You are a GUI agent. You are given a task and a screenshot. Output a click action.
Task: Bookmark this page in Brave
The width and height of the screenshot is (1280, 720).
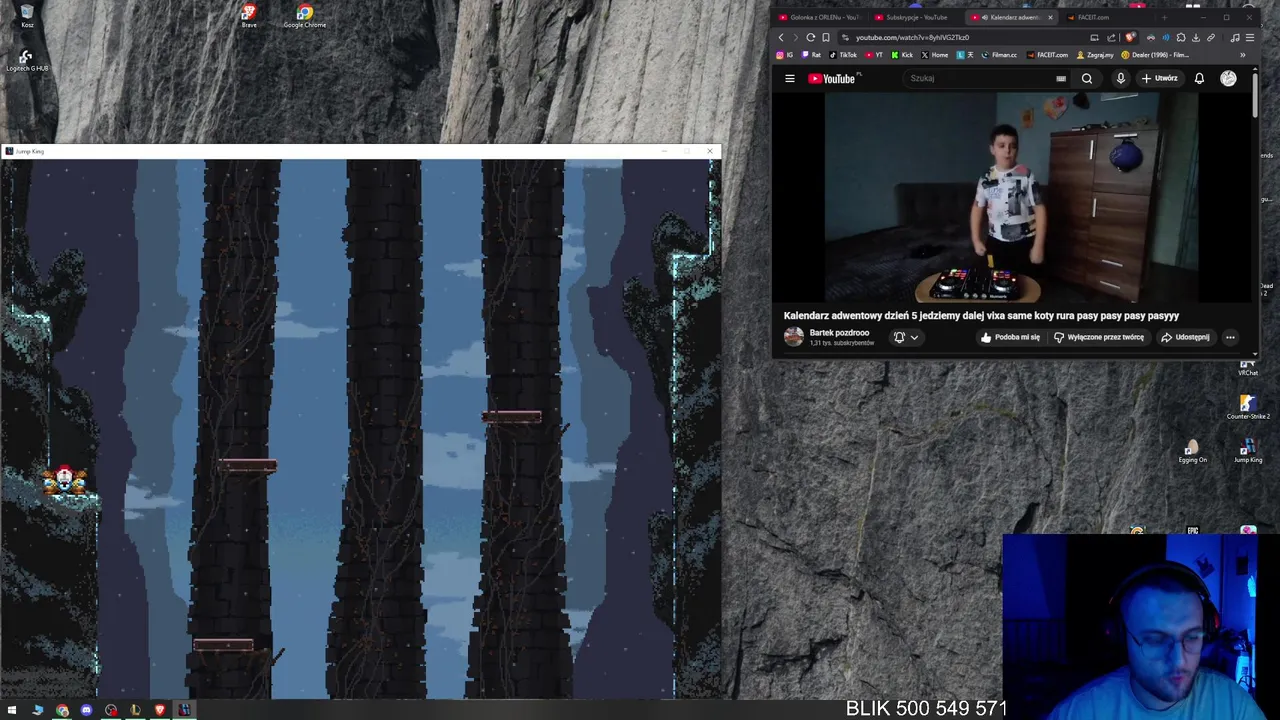(826, 38)
